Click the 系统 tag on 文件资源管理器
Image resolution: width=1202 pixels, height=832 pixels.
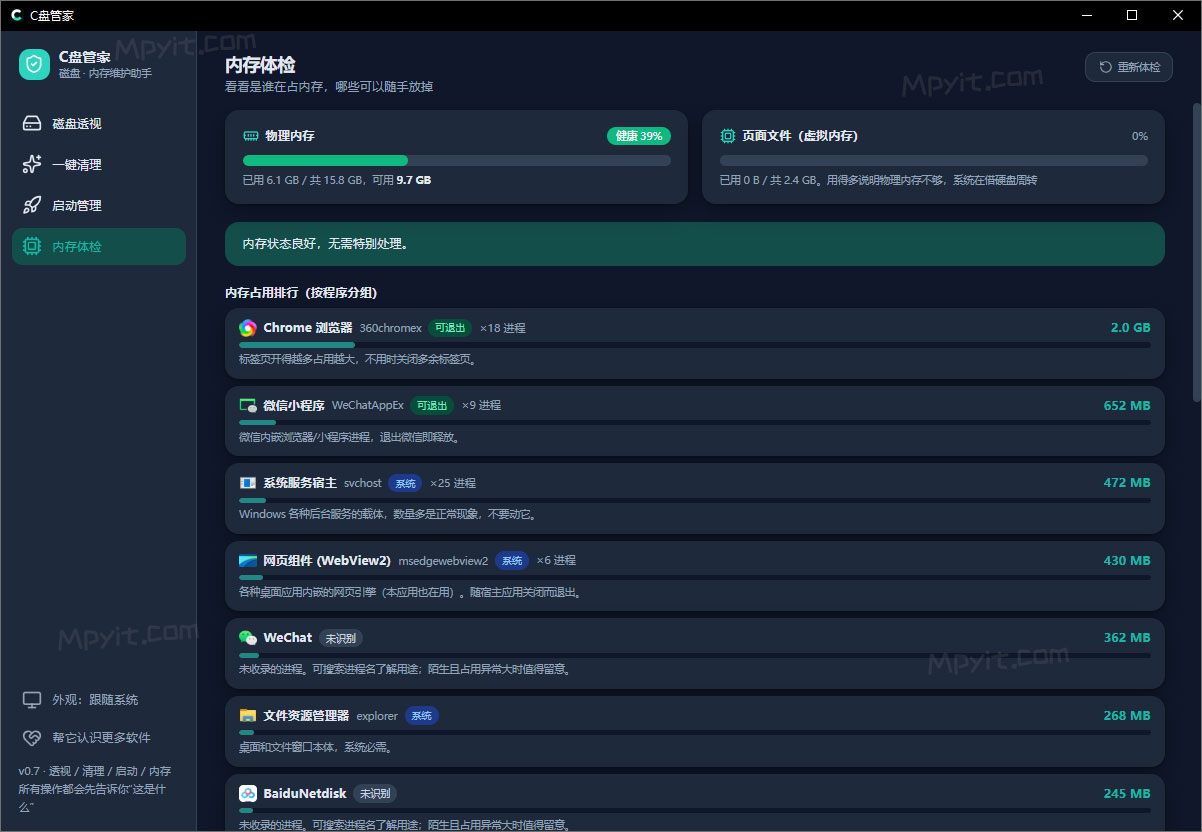[x=422, y=716]
